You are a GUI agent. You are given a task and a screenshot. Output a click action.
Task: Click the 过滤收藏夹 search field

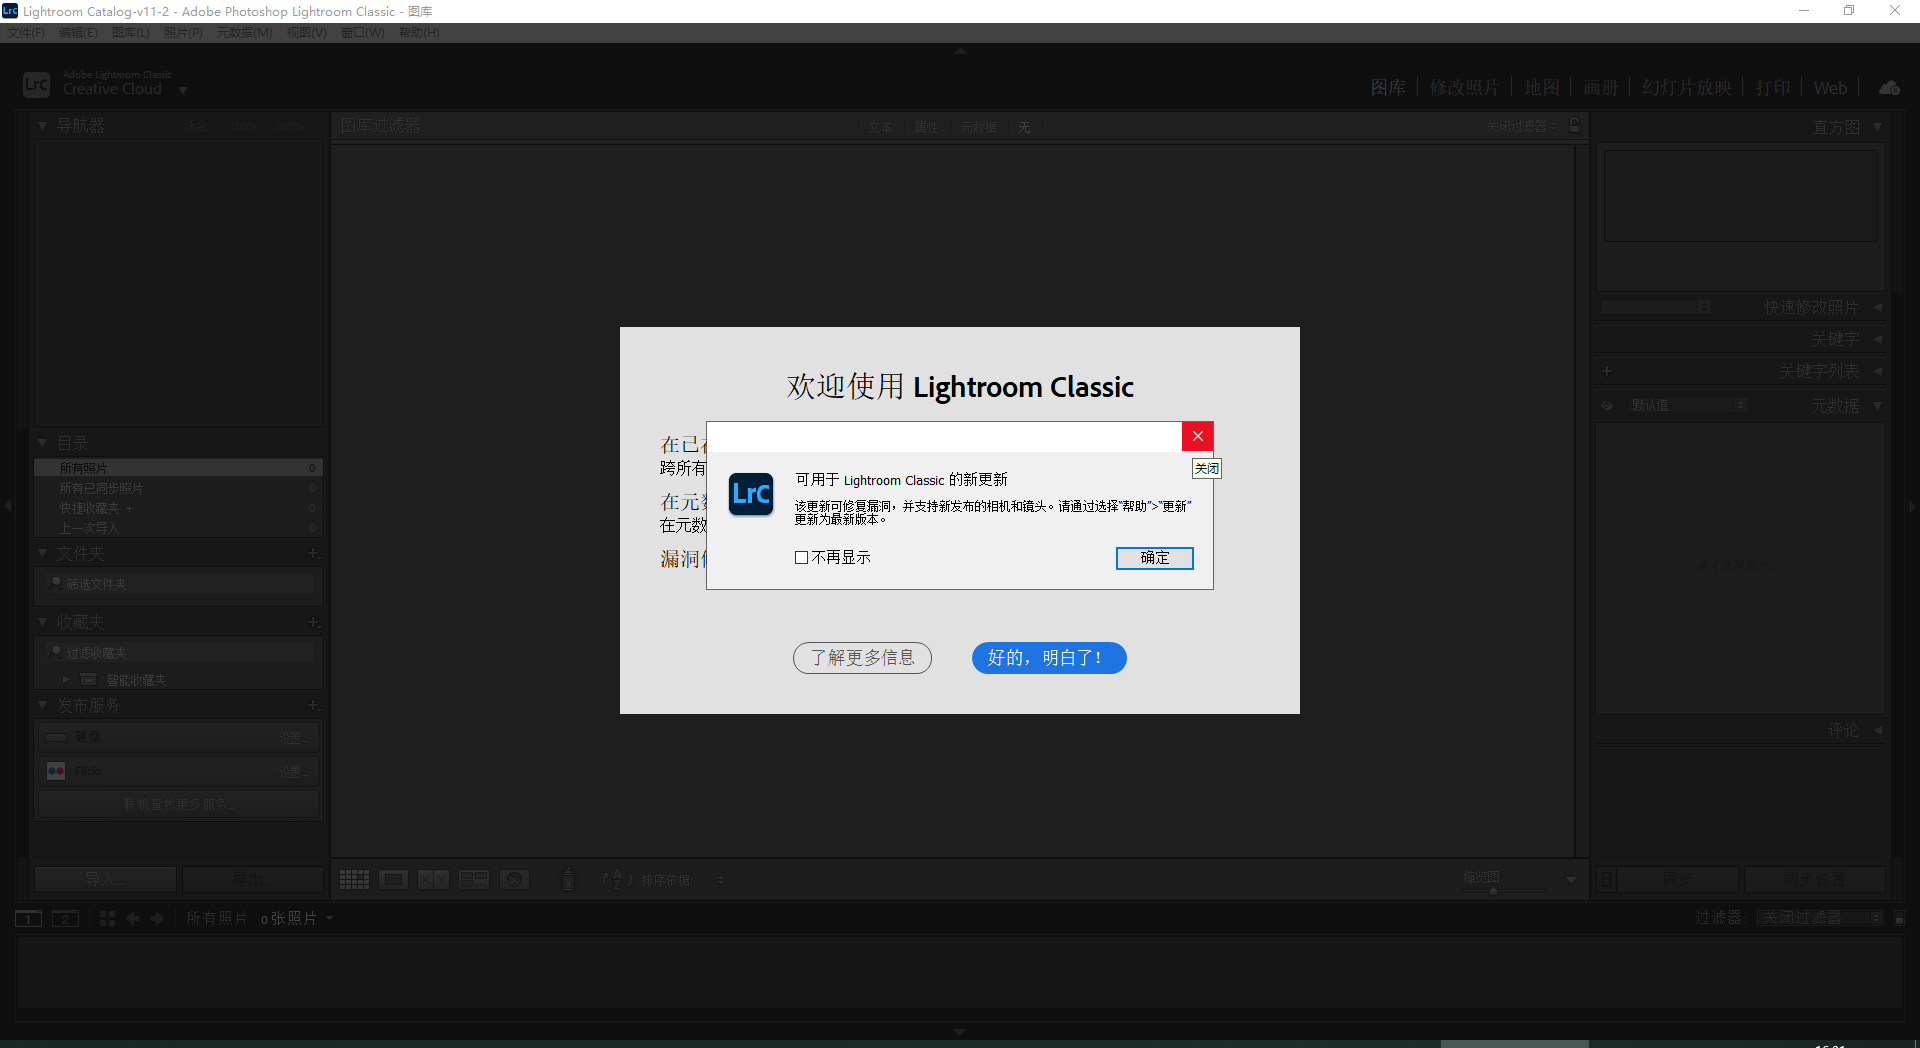tap(179, 653)
